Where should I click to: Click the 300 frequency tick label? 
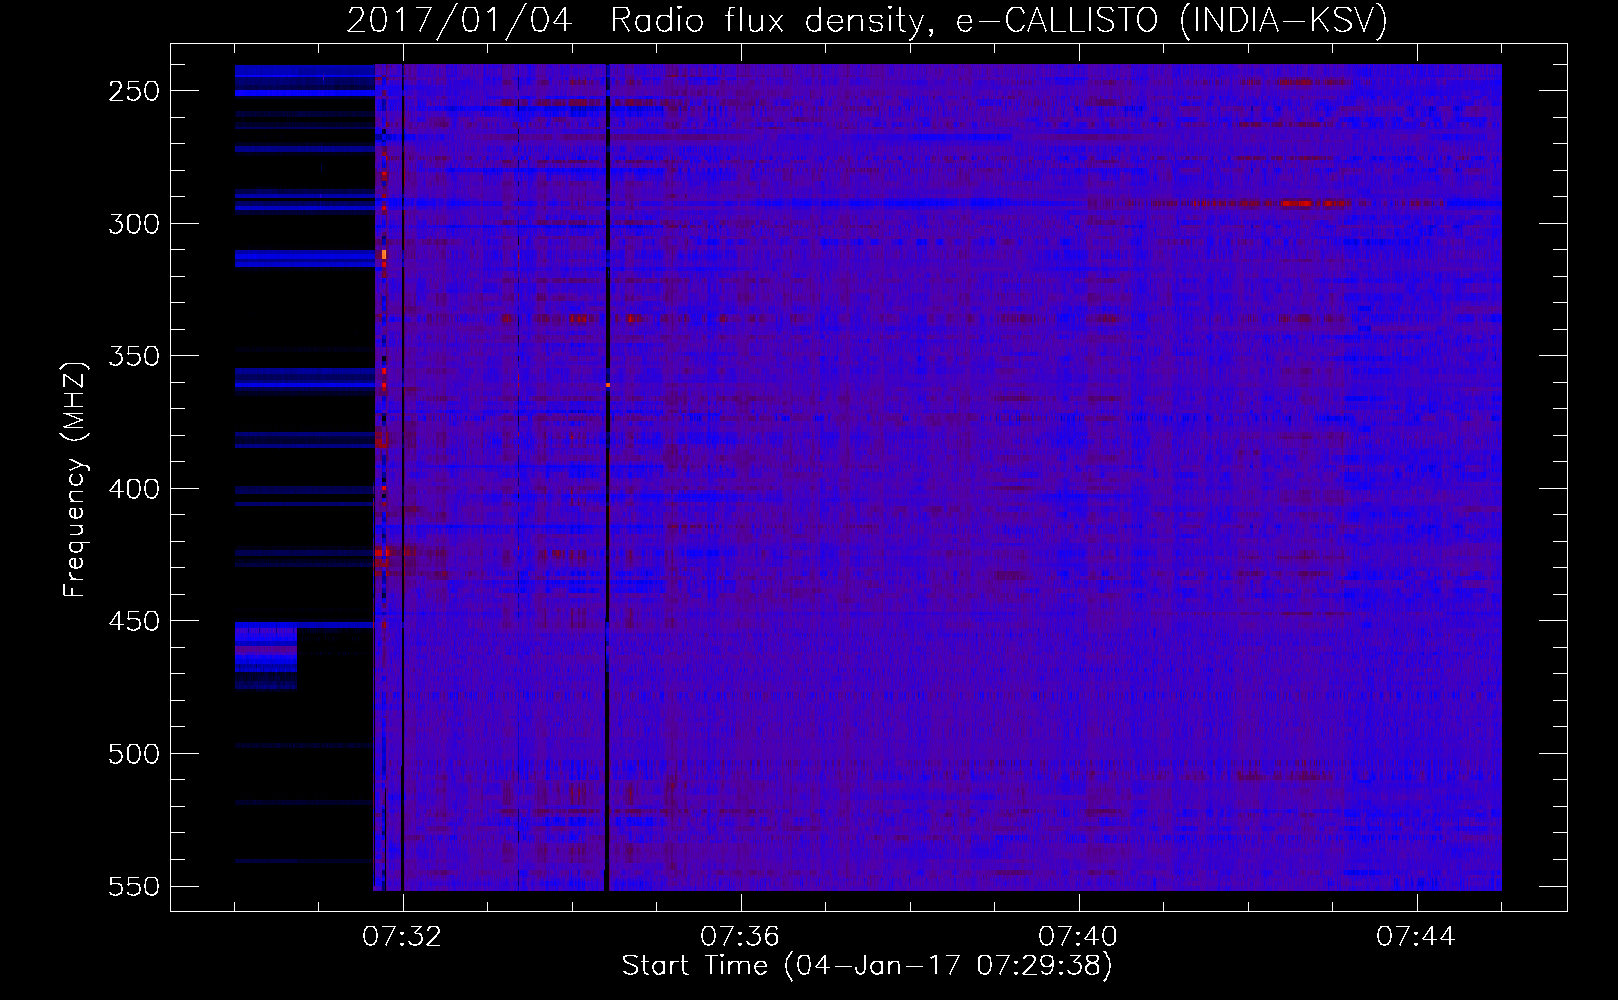[x=134, y=224]
